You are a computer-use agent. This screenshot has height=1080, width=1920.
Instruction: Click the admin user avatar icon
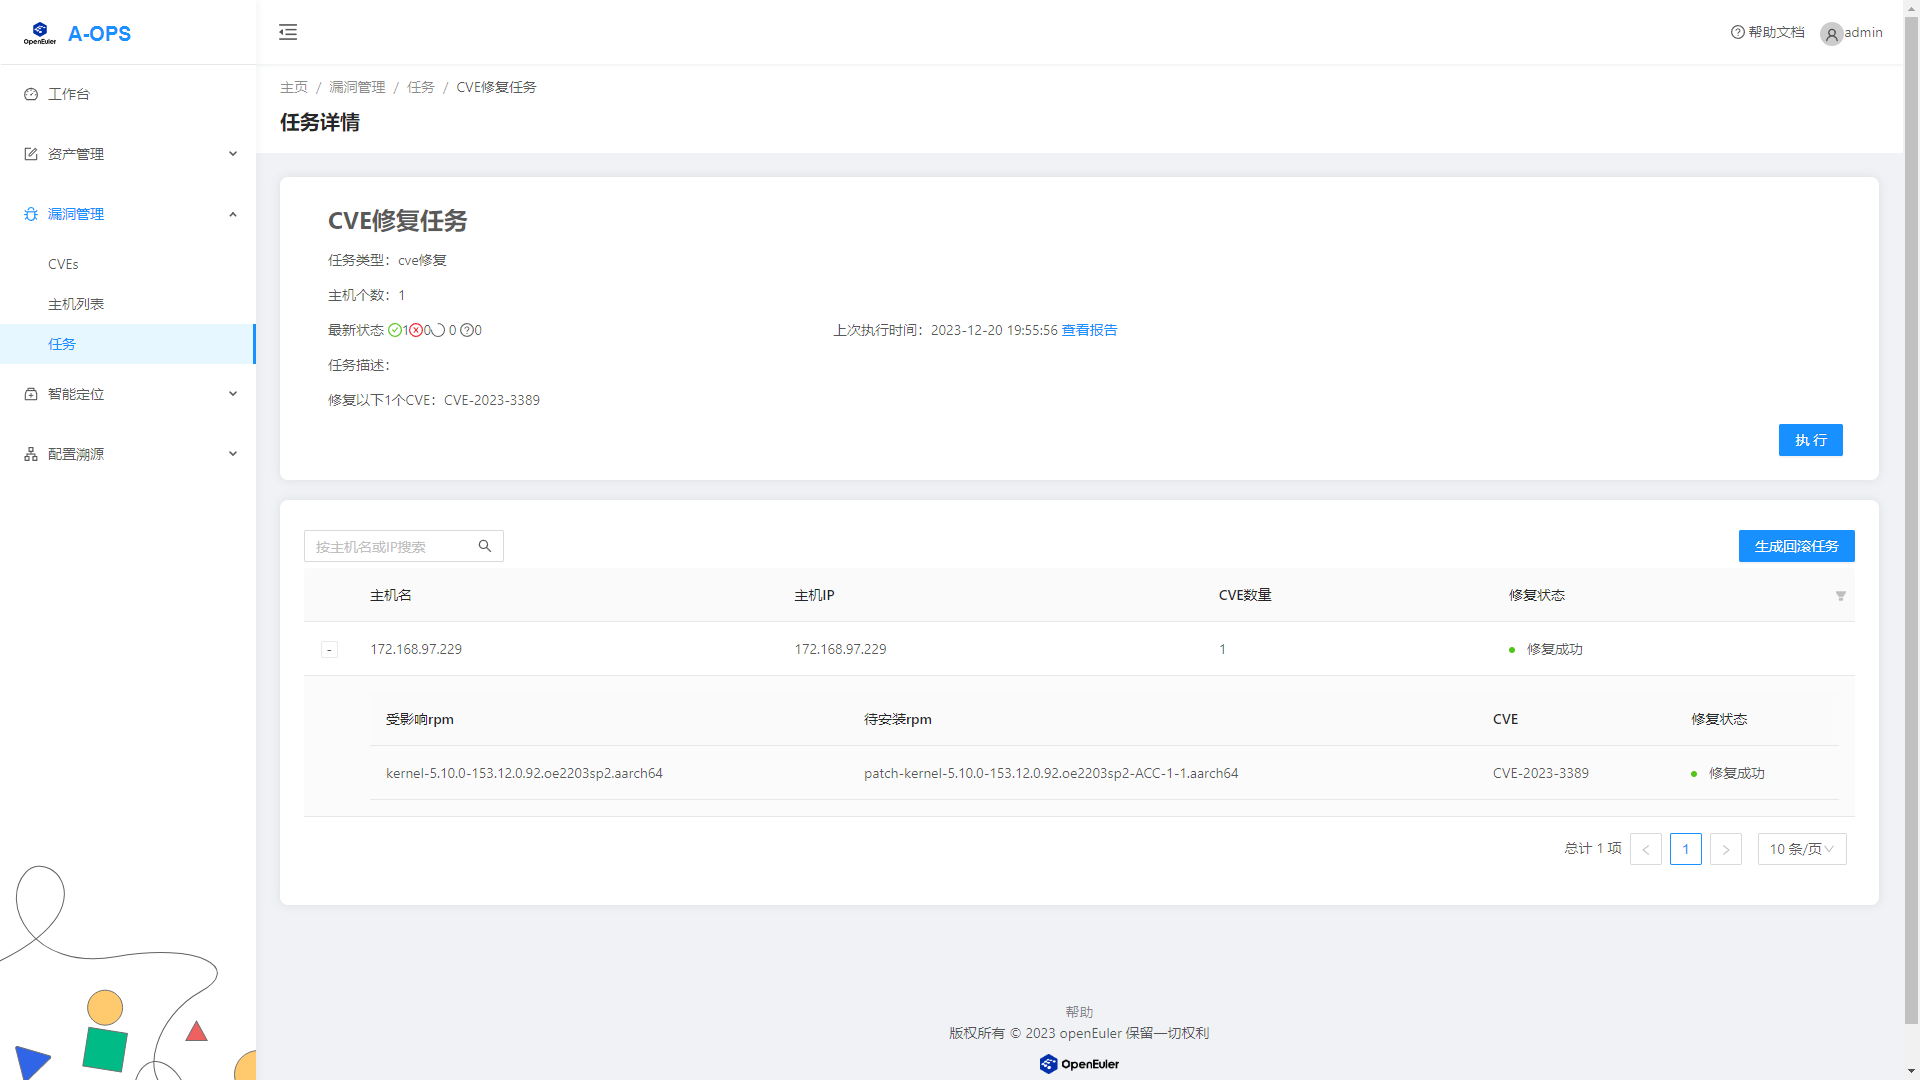coord(1831,34)
